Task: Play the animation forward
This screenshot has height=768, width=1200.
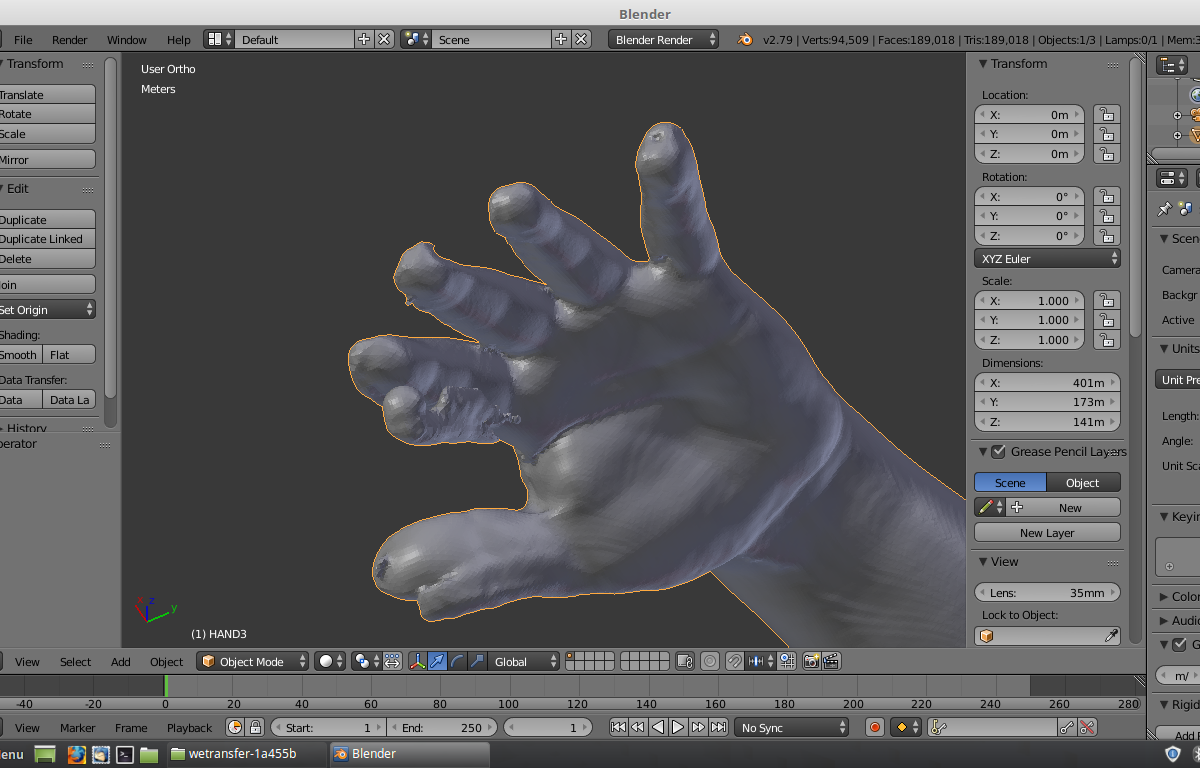Action: (x=678, y=727)
